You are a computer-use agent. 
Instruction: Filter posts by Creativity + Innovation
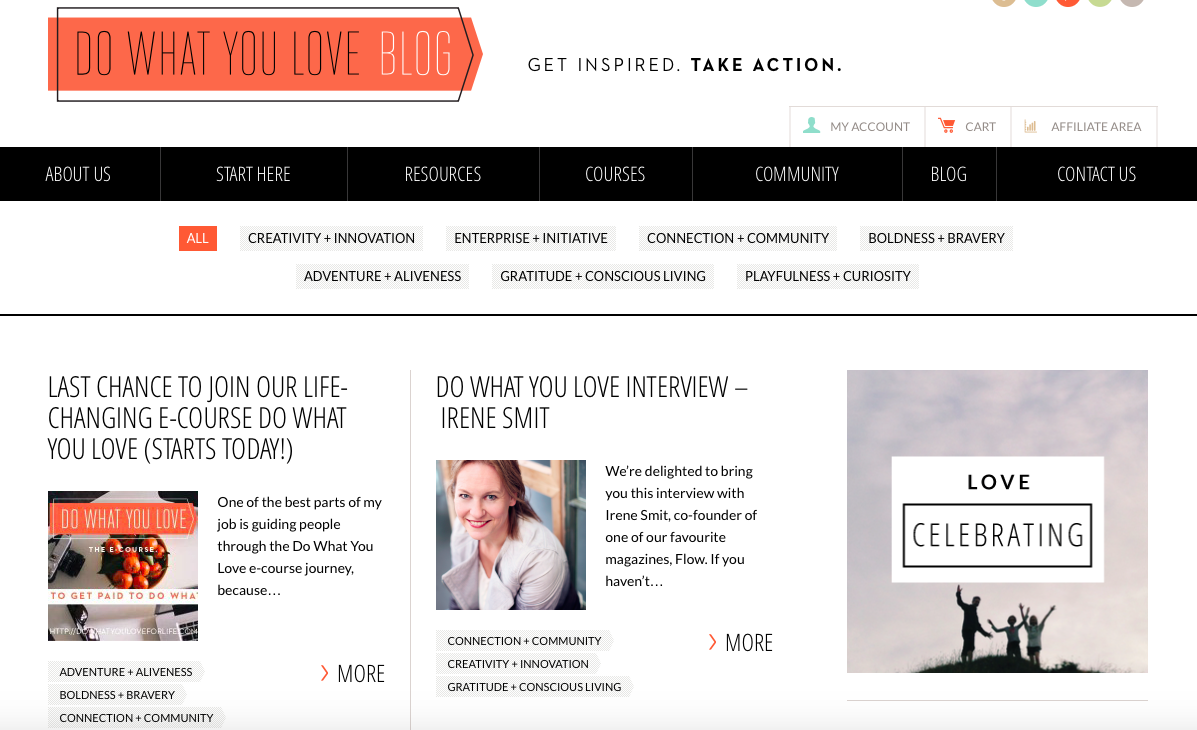(331, 238)
